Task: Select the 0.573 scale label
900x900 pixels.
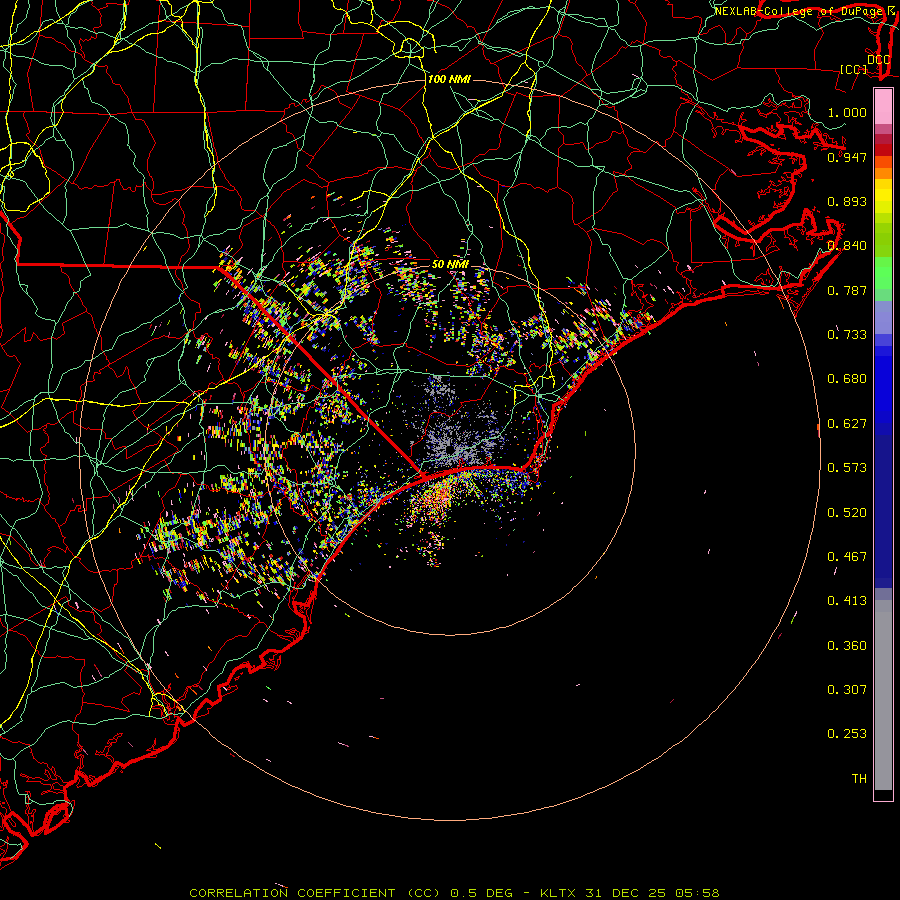Action: click(x=847, y=467)
